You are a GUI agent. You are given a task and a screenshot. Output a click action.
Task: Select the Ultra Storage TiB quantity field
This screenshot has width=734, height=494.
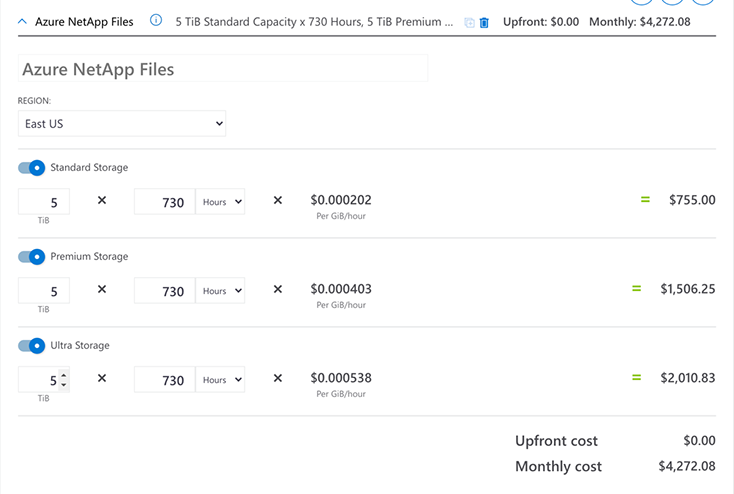pyautogui.click(x=44, y=380)
